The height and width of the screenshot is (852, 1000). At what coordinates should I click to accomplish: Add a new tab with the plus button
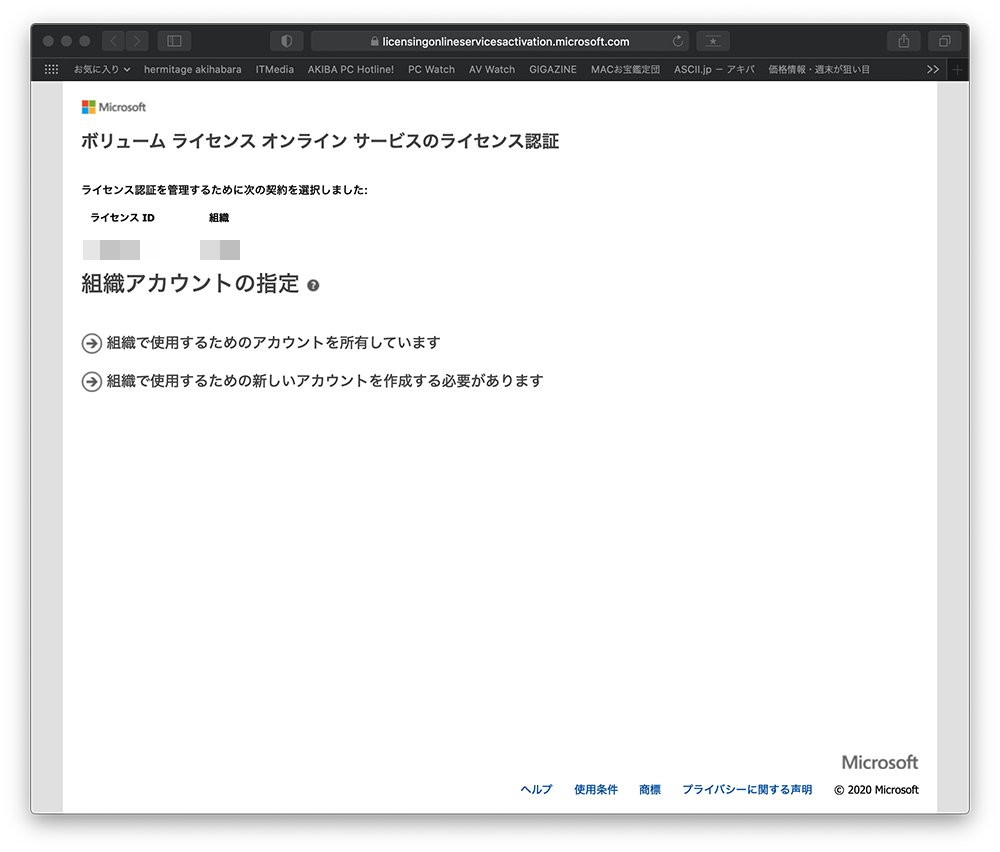pyautogui.click(x=957, y=70)
